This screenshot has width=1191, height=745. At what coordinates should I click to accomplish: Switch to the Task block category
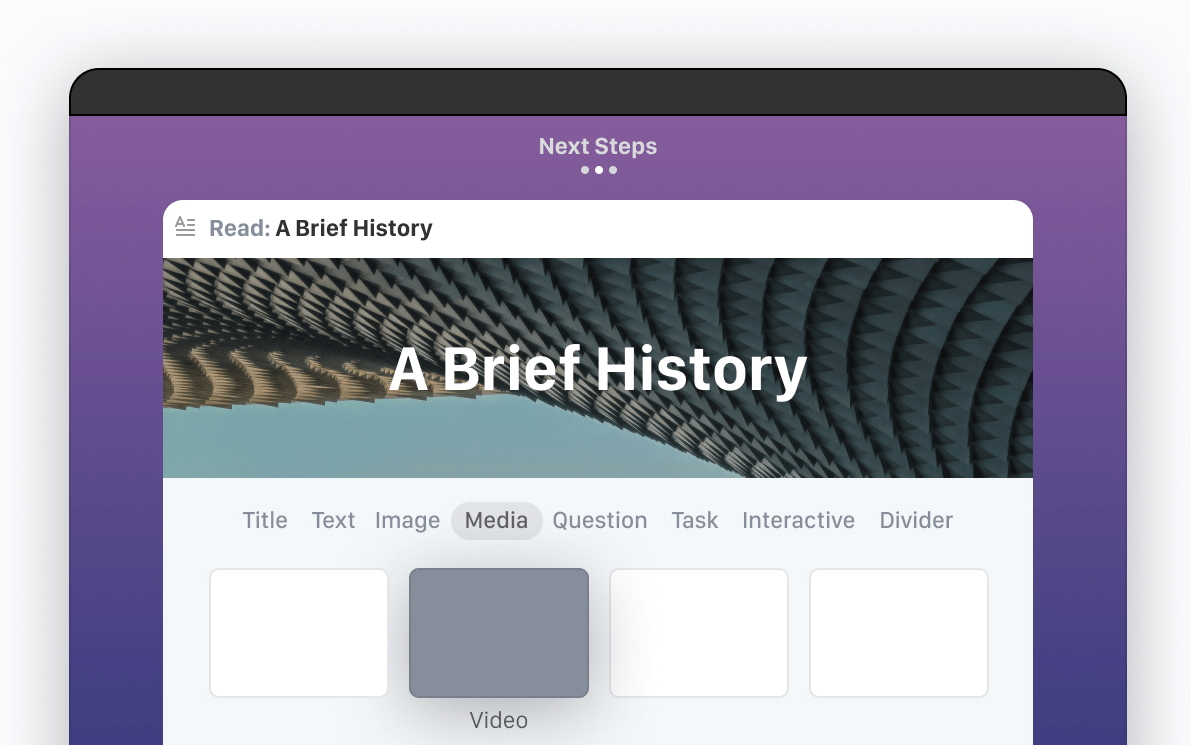694,520
